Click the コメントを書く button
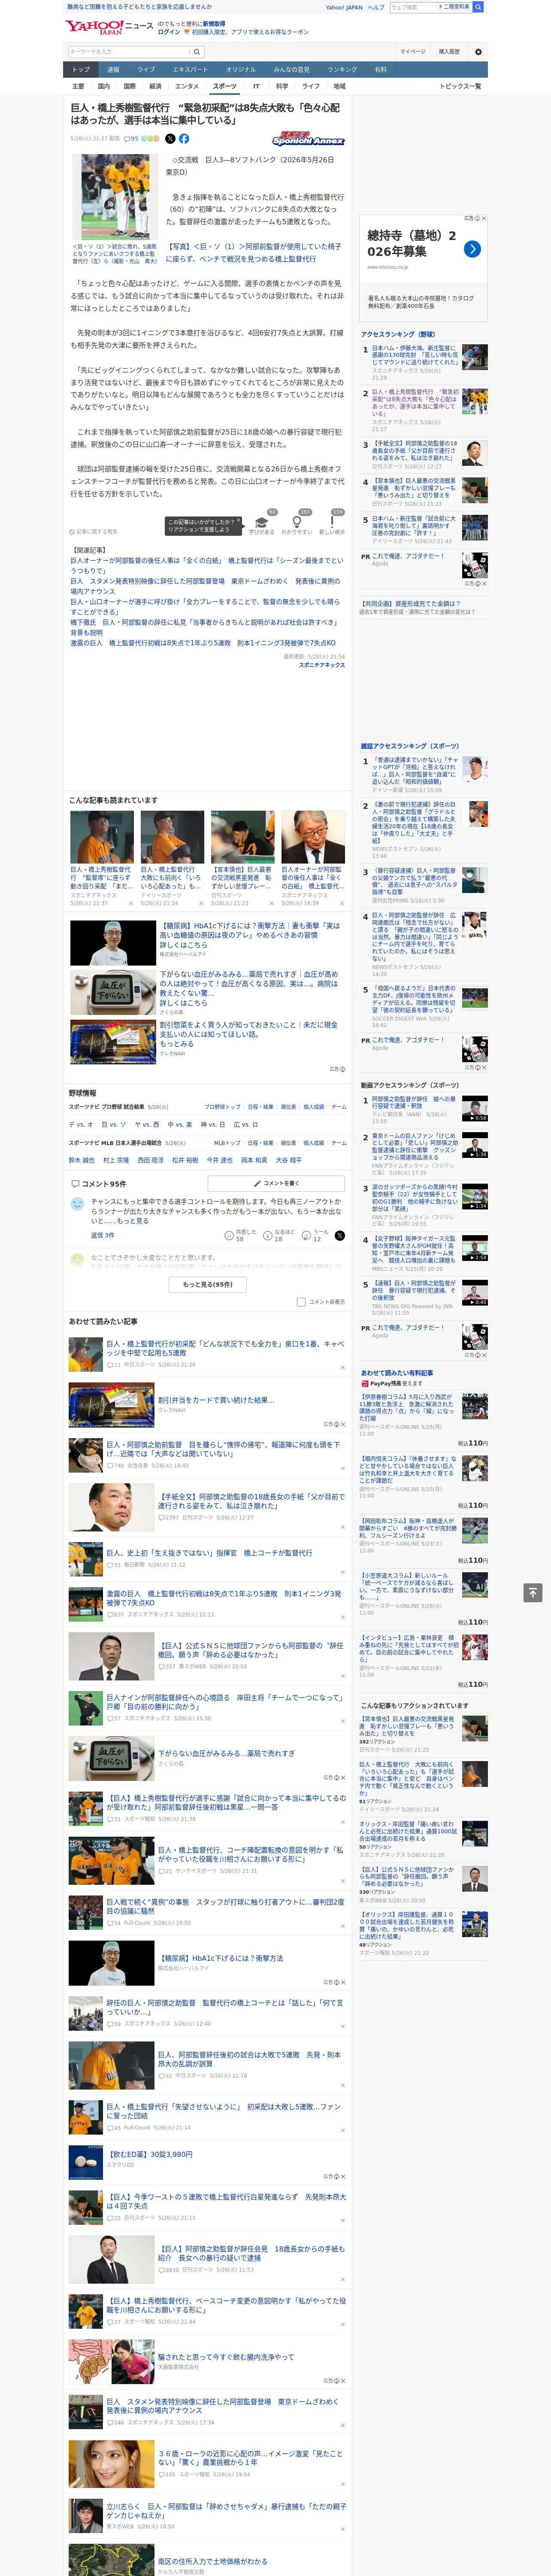This screenshot has width=551, height=2576. [276, 1183]
